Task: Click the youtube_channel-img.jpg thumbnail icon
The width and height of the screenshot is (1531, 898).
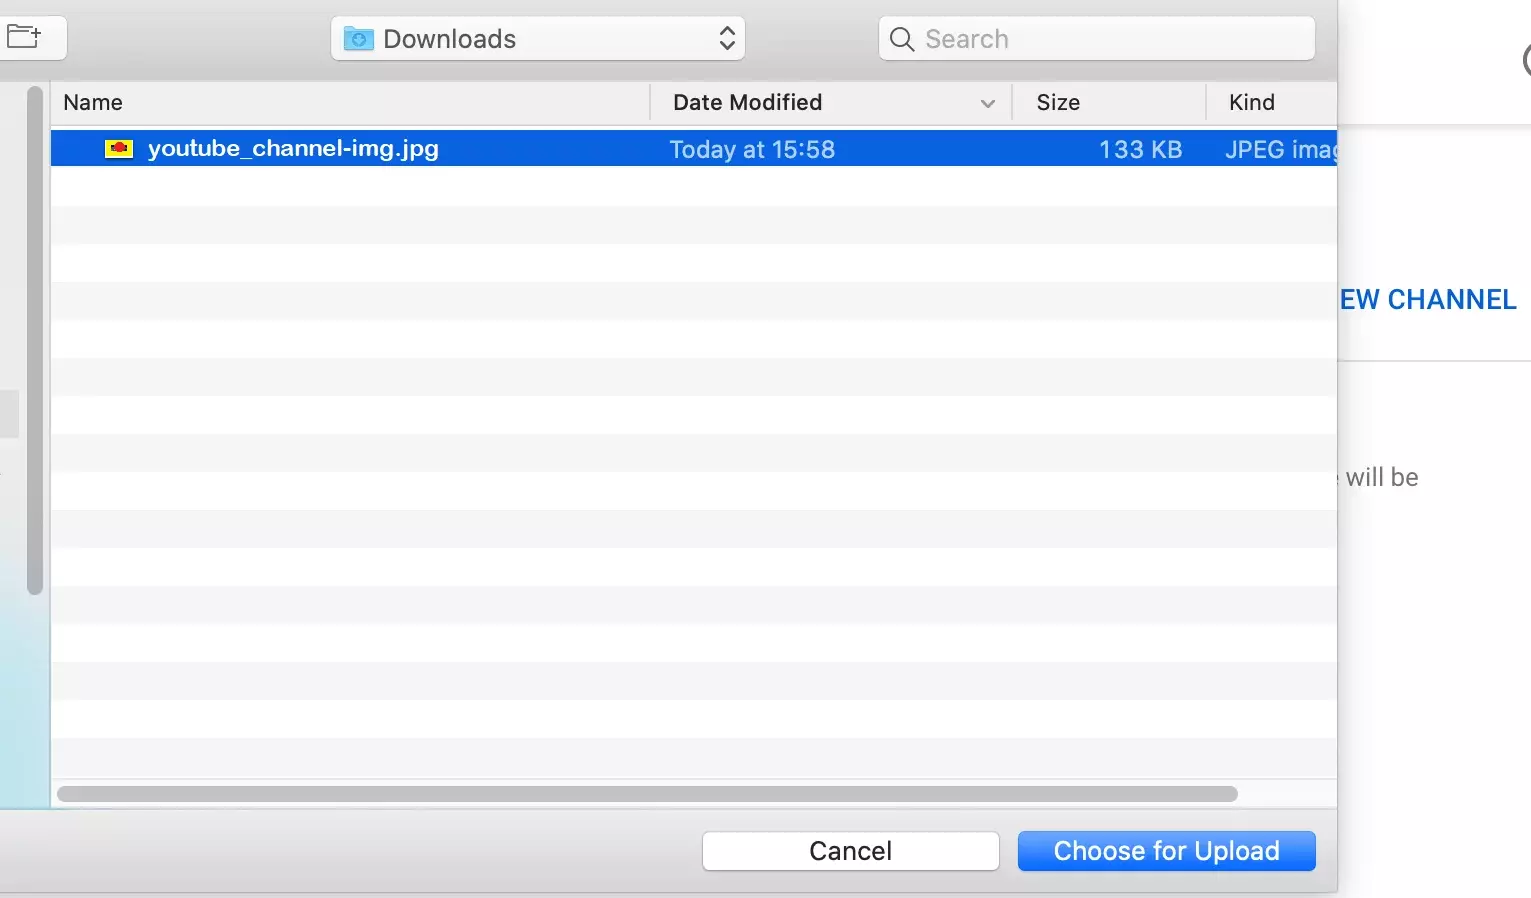Action: coord(119,149)
